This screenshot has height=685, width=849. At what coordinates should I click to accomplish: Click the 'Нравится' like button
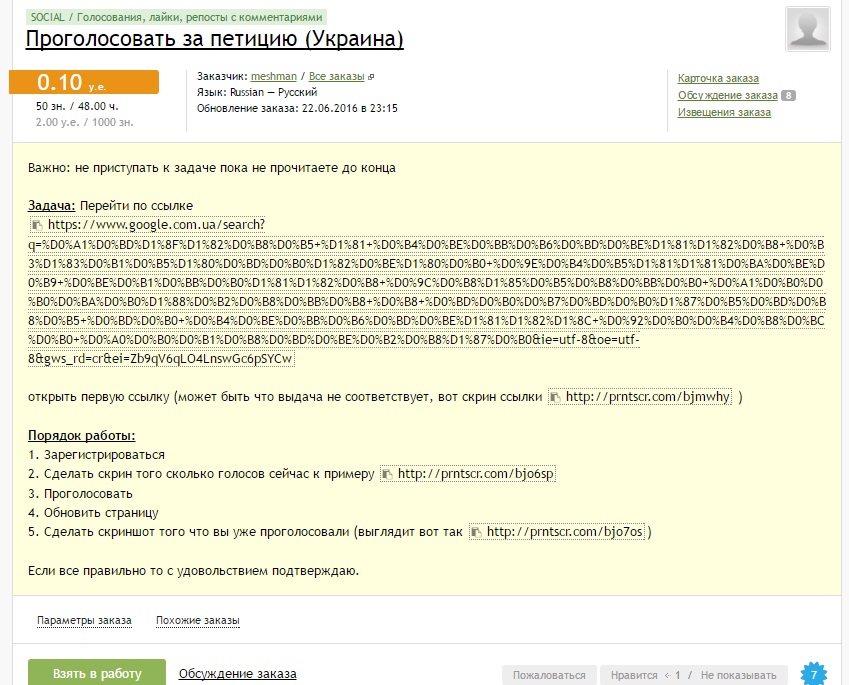(x=634, y=675)
